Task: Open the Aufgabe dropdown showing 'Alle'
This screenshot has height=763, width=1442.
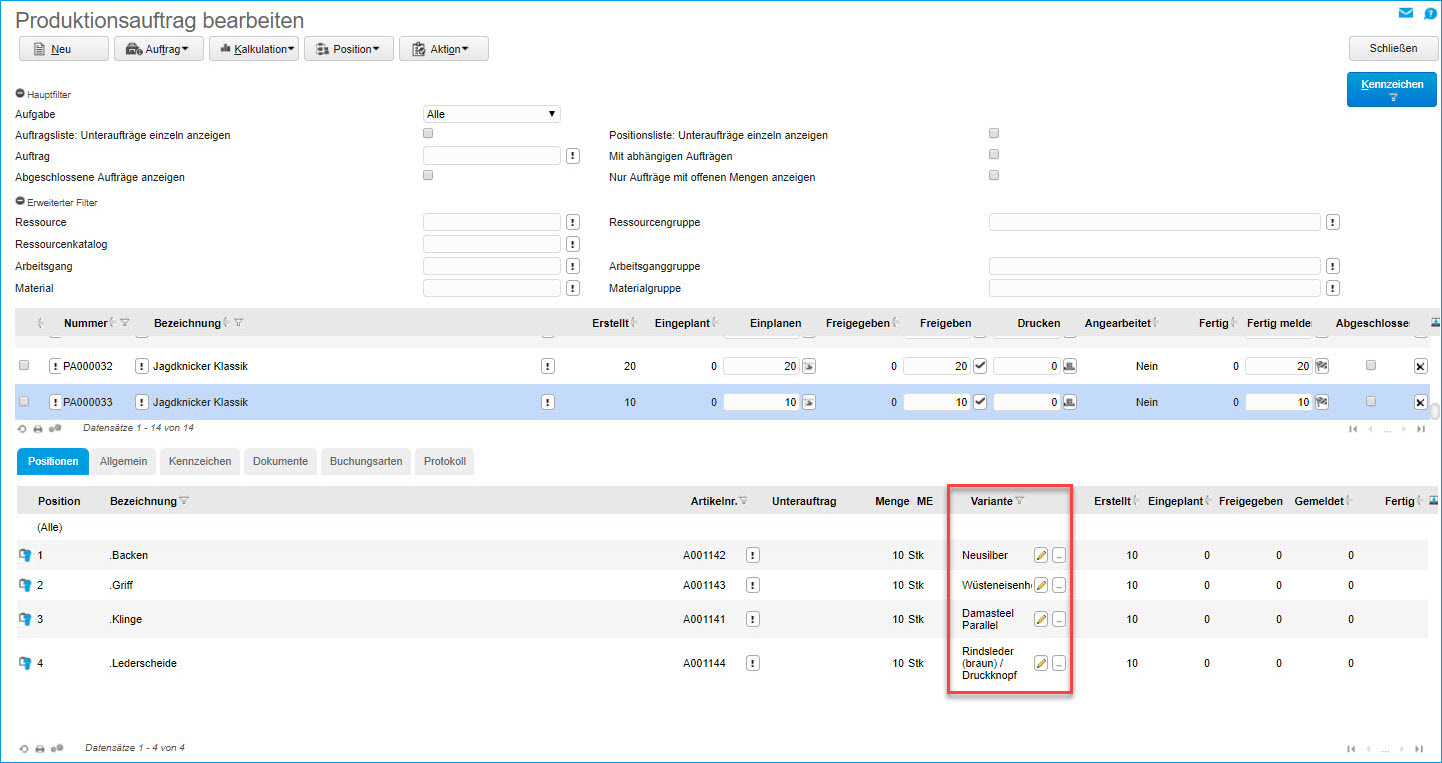Action: tap(491, 114)
